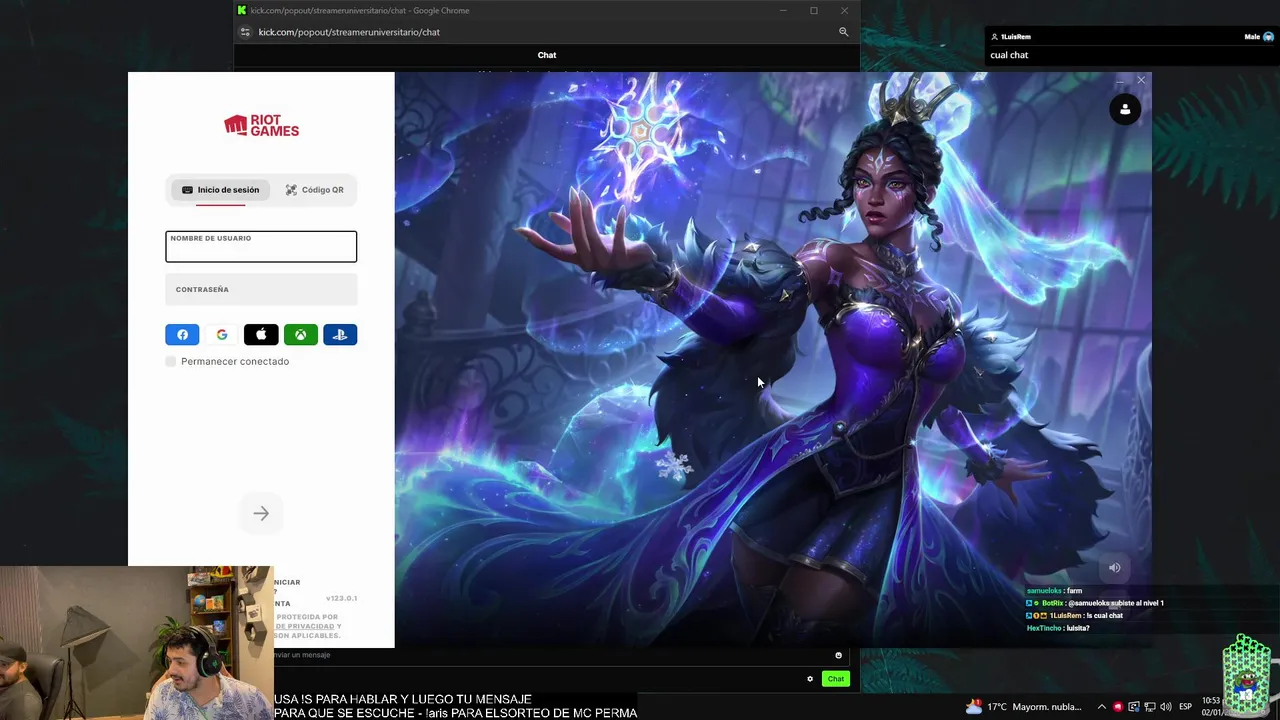Click the Chrome address bar URL
Screen dimensions: 1280x720
click(349, 32)
